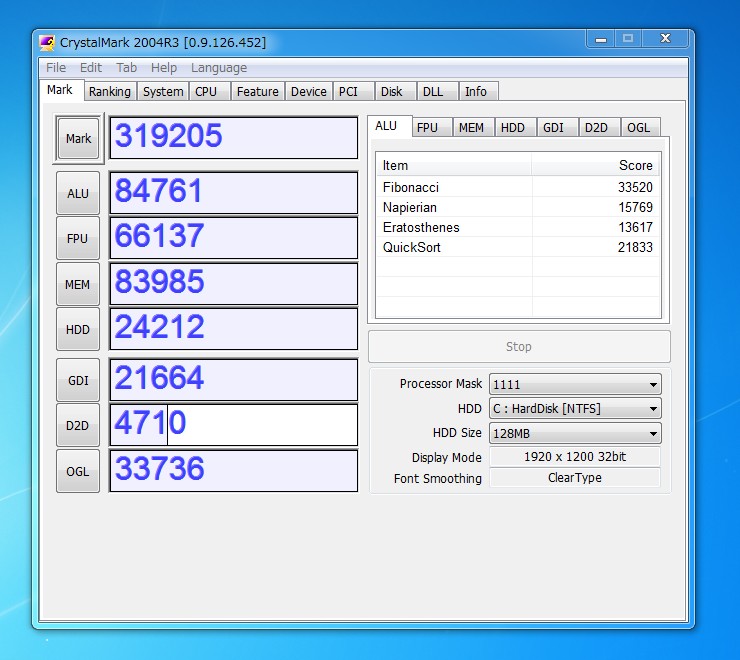This screenshot has width=740, height=660.
Task: Switch to the CPU tab
Action: [x=210, y=91]
